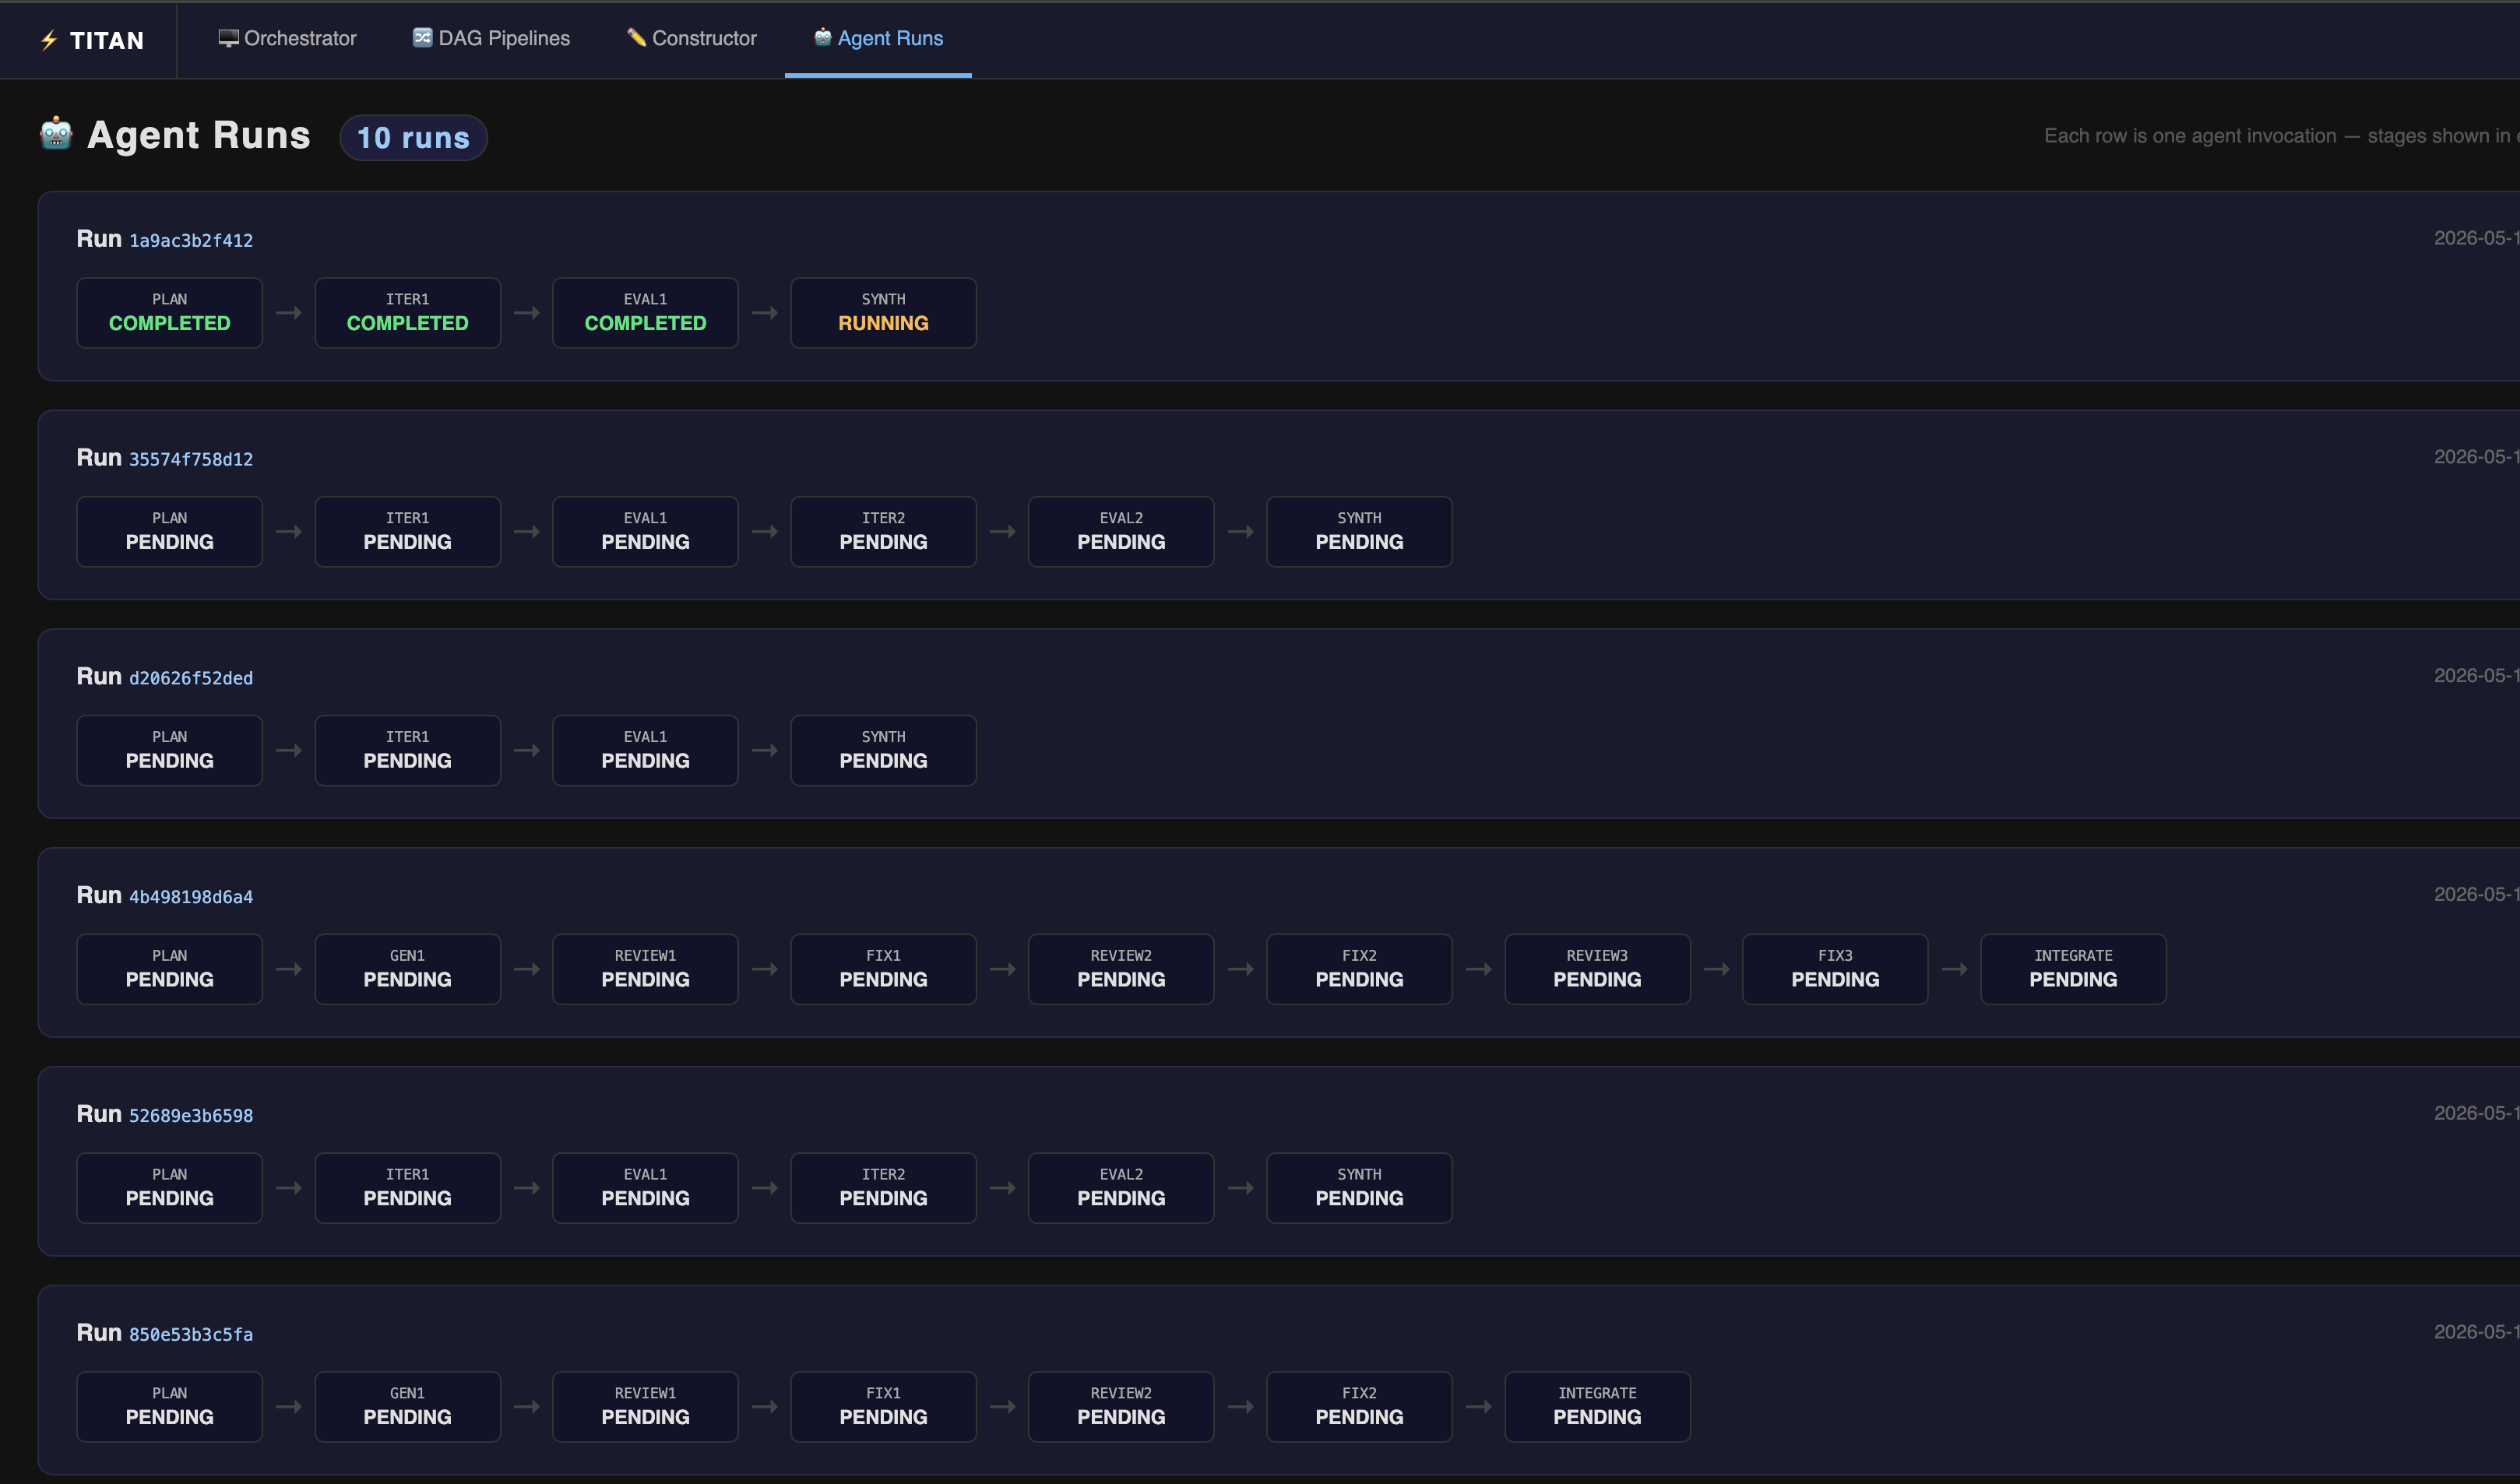Viewport: 2520px width, 1484px height.
Task: Click the Agent Runs tab robot icon
Action: 823,38
